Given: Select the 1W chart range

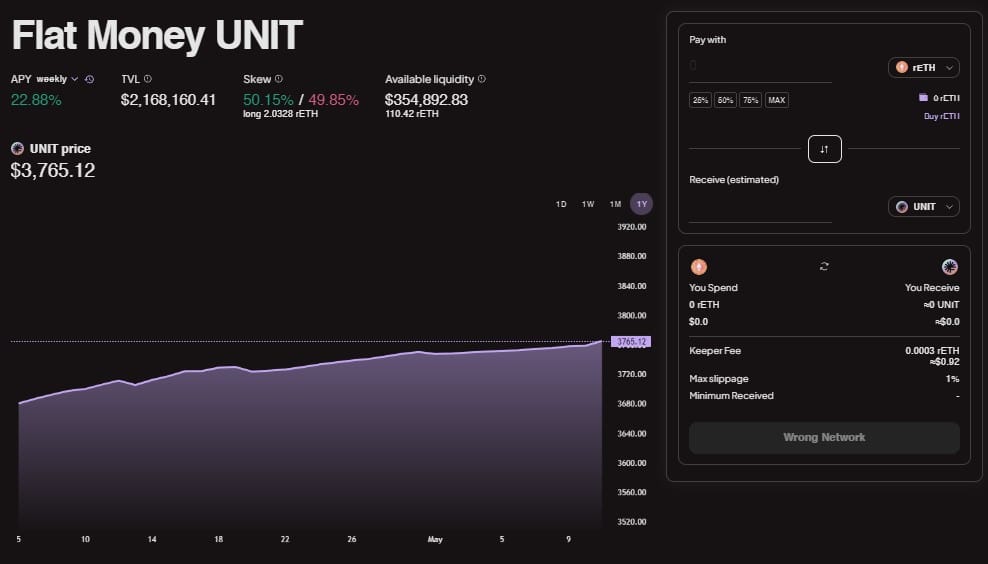Looking at the screenshot, I should click(588, 204).
